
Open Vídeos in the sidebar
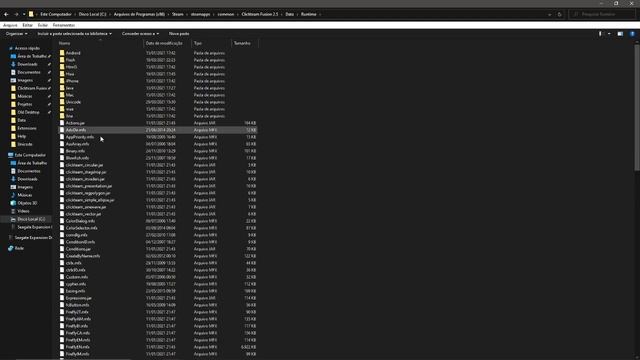pos(23,211)
